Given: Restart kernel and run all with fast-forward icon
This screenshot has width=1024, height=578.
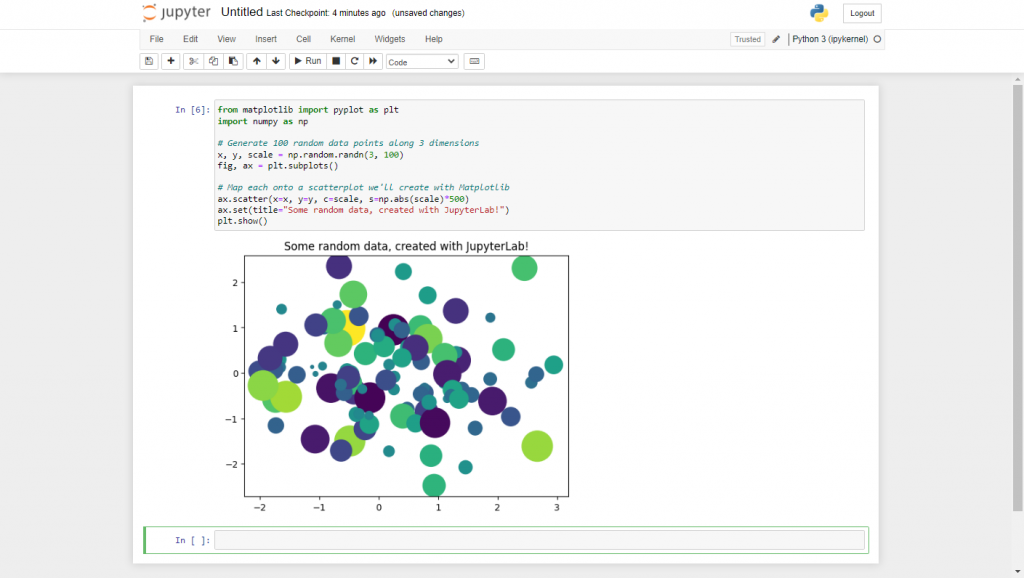Looking at the screenshot, I should 375,61.
